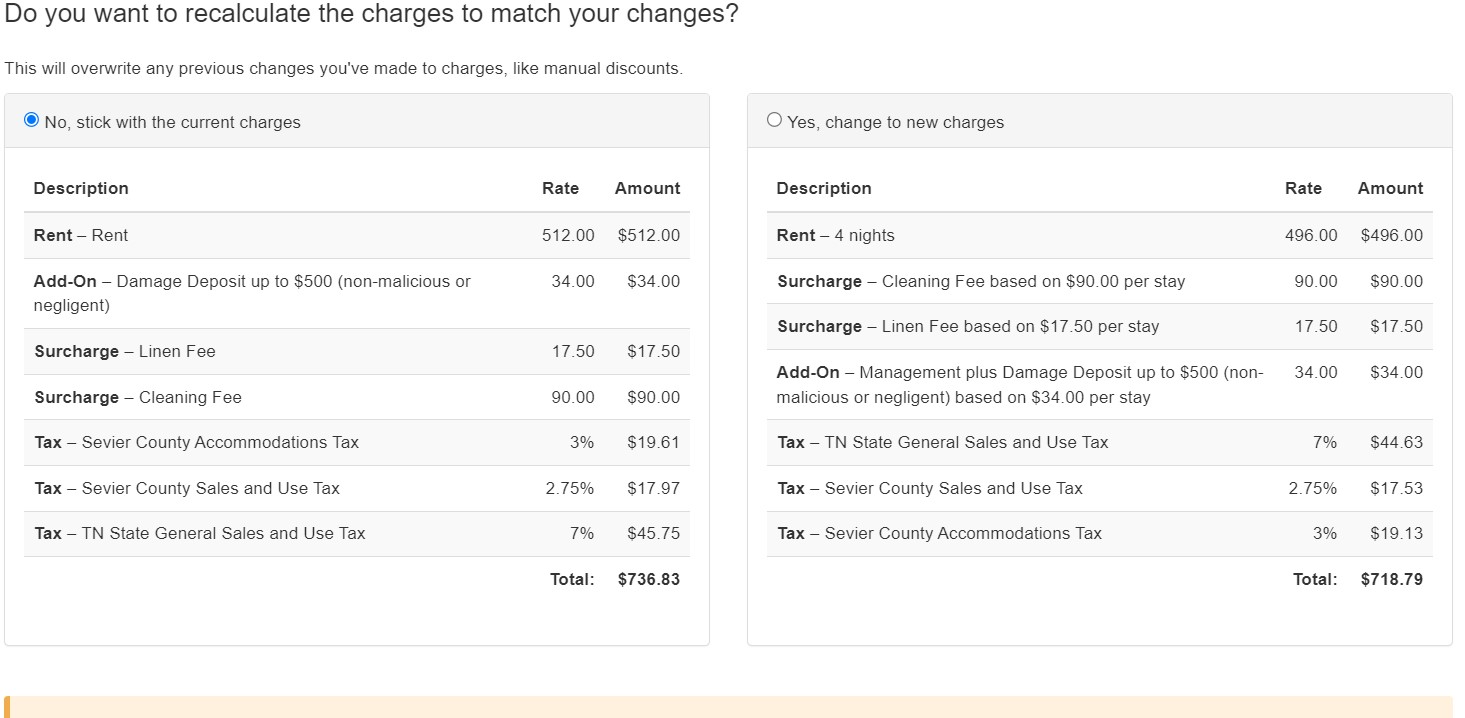Click the "No, stick with the current charges" label text

(172, 122)
